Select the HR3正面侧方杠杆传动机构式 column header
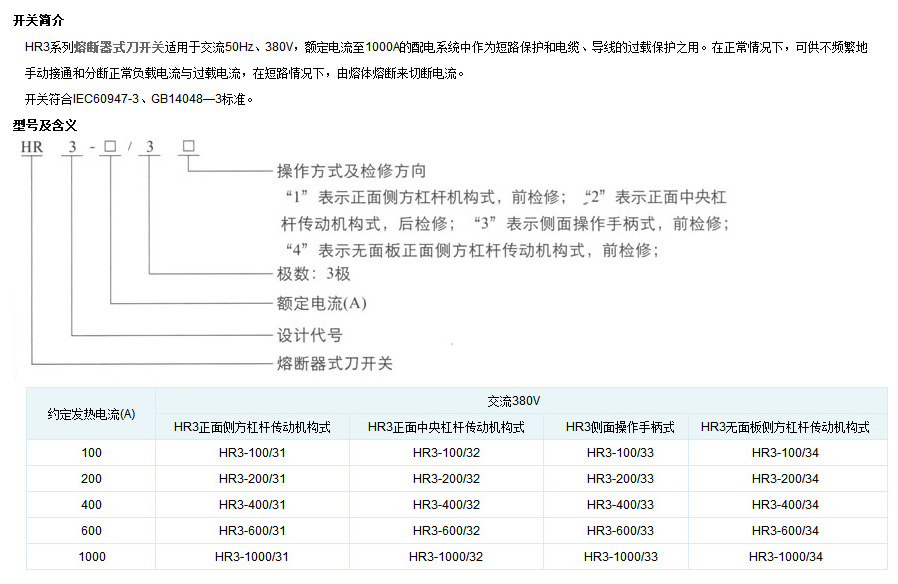Screen dimensions: 898x584 pyautogui.click(x=252, y=427)
